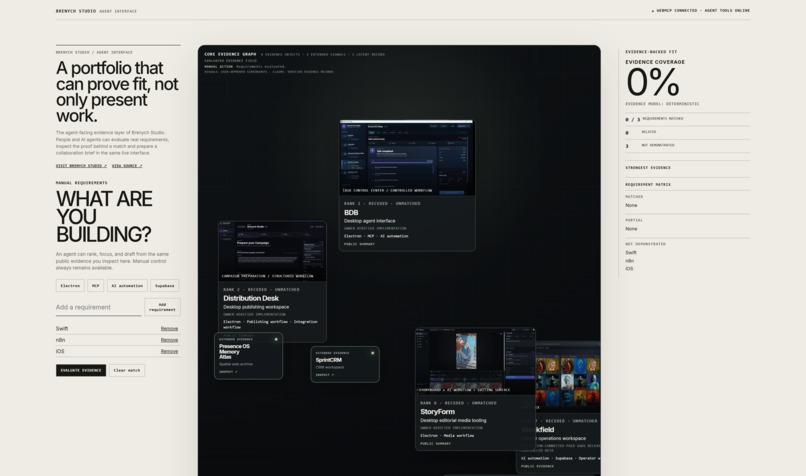Open the Distribution Desk card screenshot thumbnail
This screenshot has width=806, height=476.
[x=272, y=251]
